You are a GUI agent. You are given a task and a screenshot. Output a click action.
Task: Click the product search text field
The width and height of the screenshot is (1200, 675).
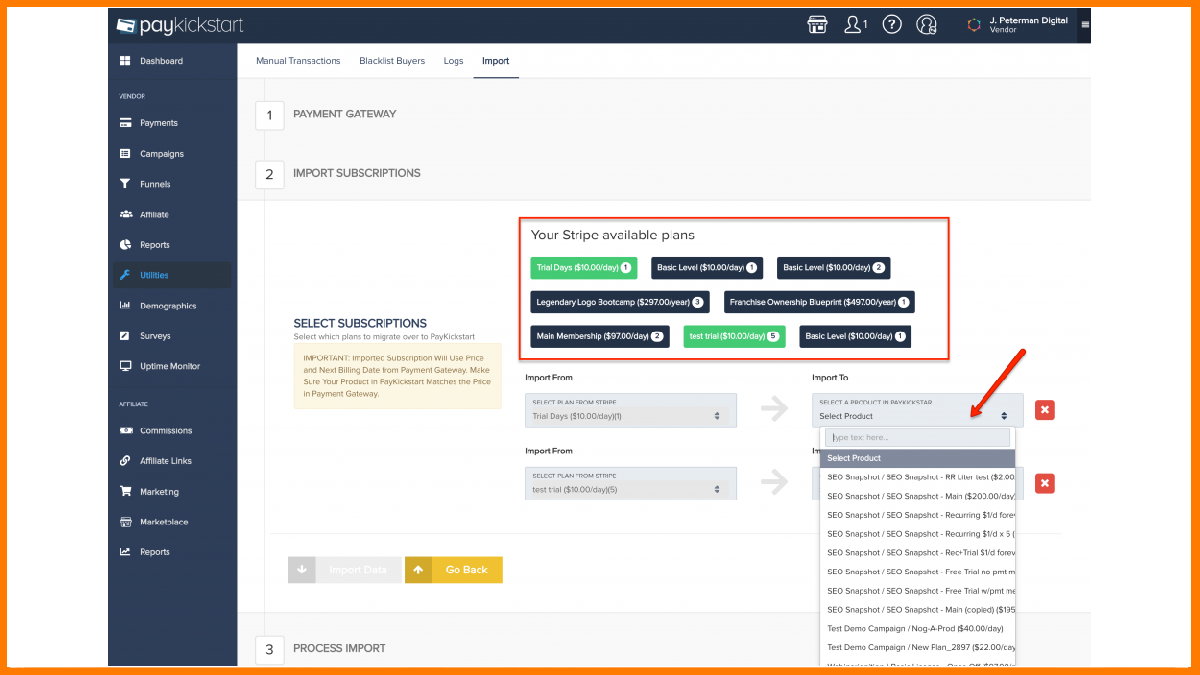point(917,438)
